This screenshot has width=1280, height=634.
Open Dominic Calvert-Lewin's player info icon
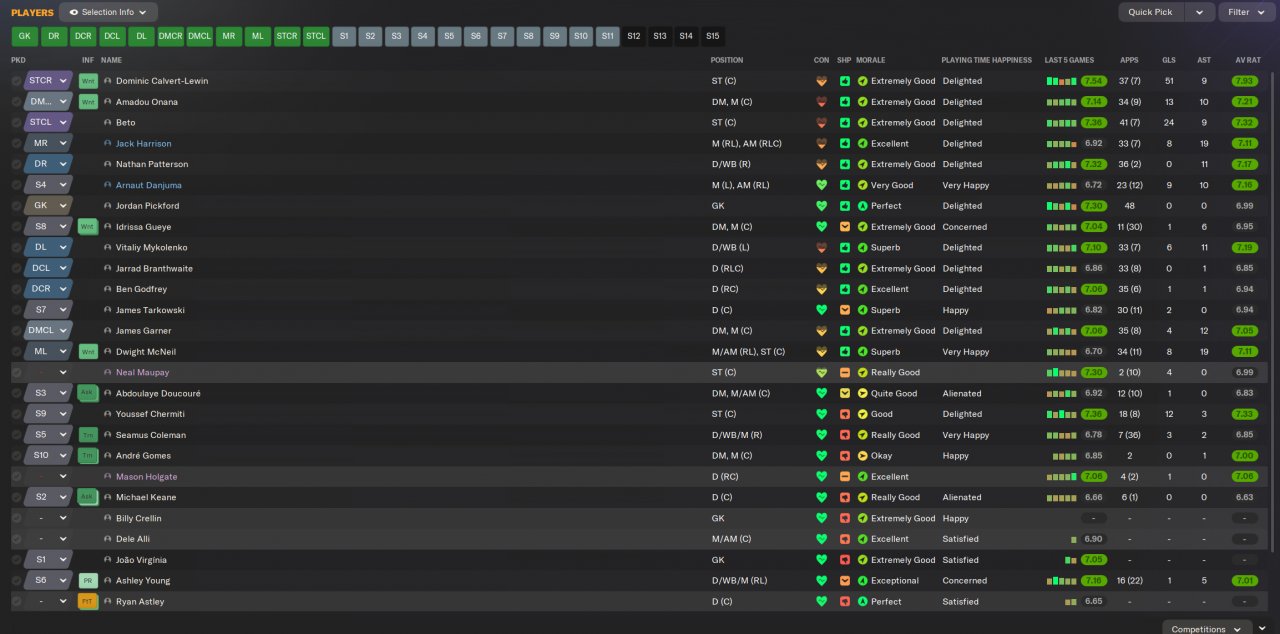[x=108, y=81]
